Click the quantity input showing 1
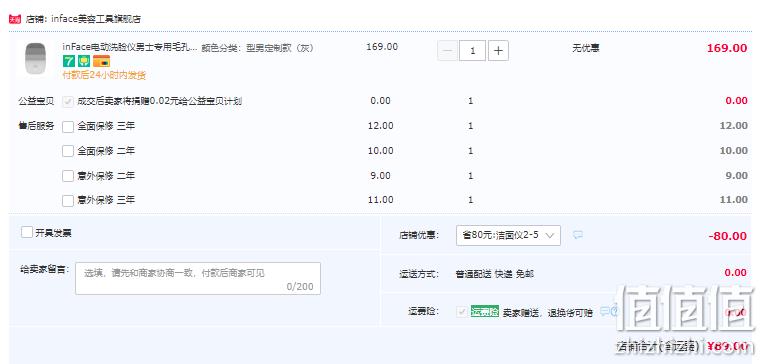Viewport: 764px width, 364px height. (472, 51)
